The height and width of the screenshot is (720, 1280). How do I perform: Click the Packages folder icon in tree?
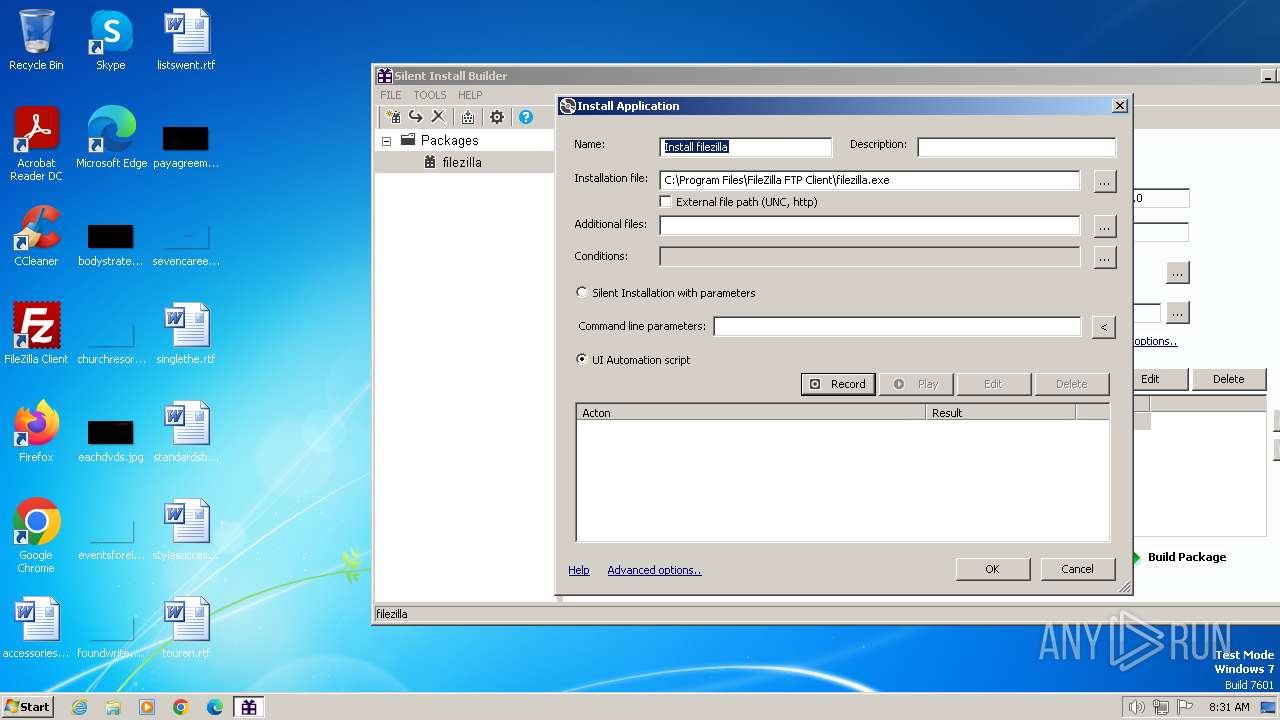coord(408,140)
